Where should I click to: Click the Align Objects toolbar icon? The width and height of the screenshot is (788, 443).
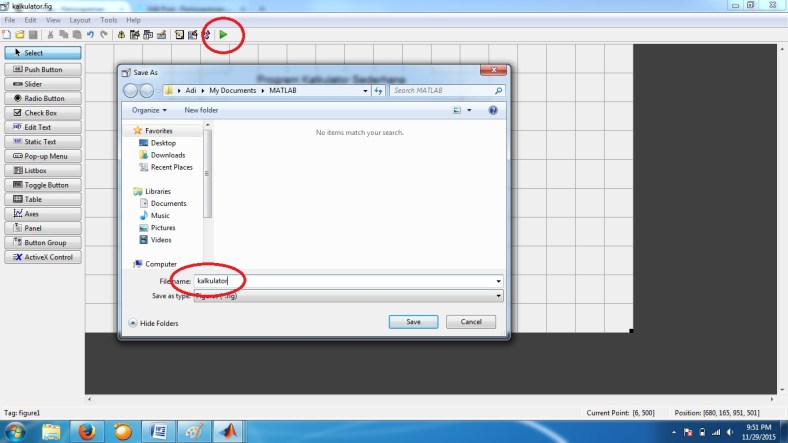(x=121, y=35)
